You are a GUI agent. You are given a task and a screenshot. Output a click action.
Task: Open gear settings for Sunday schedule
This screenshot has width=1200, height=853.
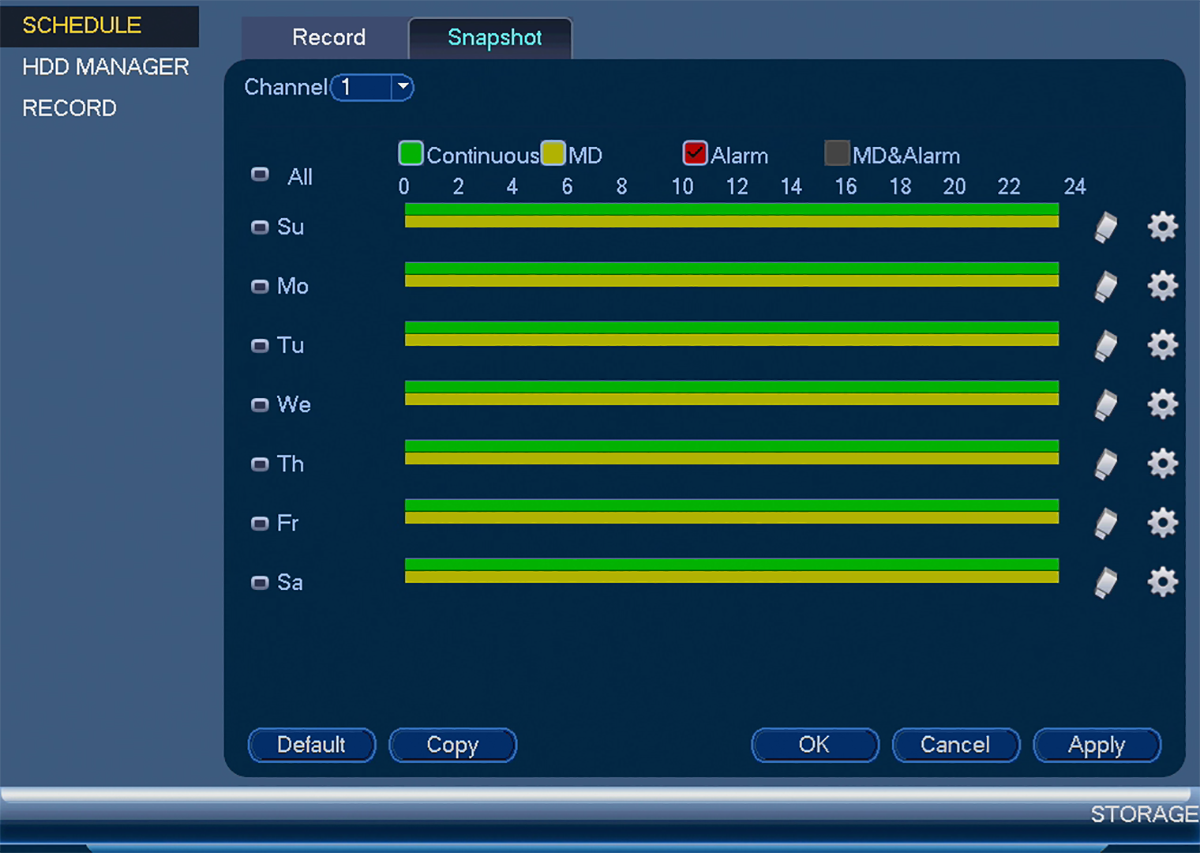1162,227
